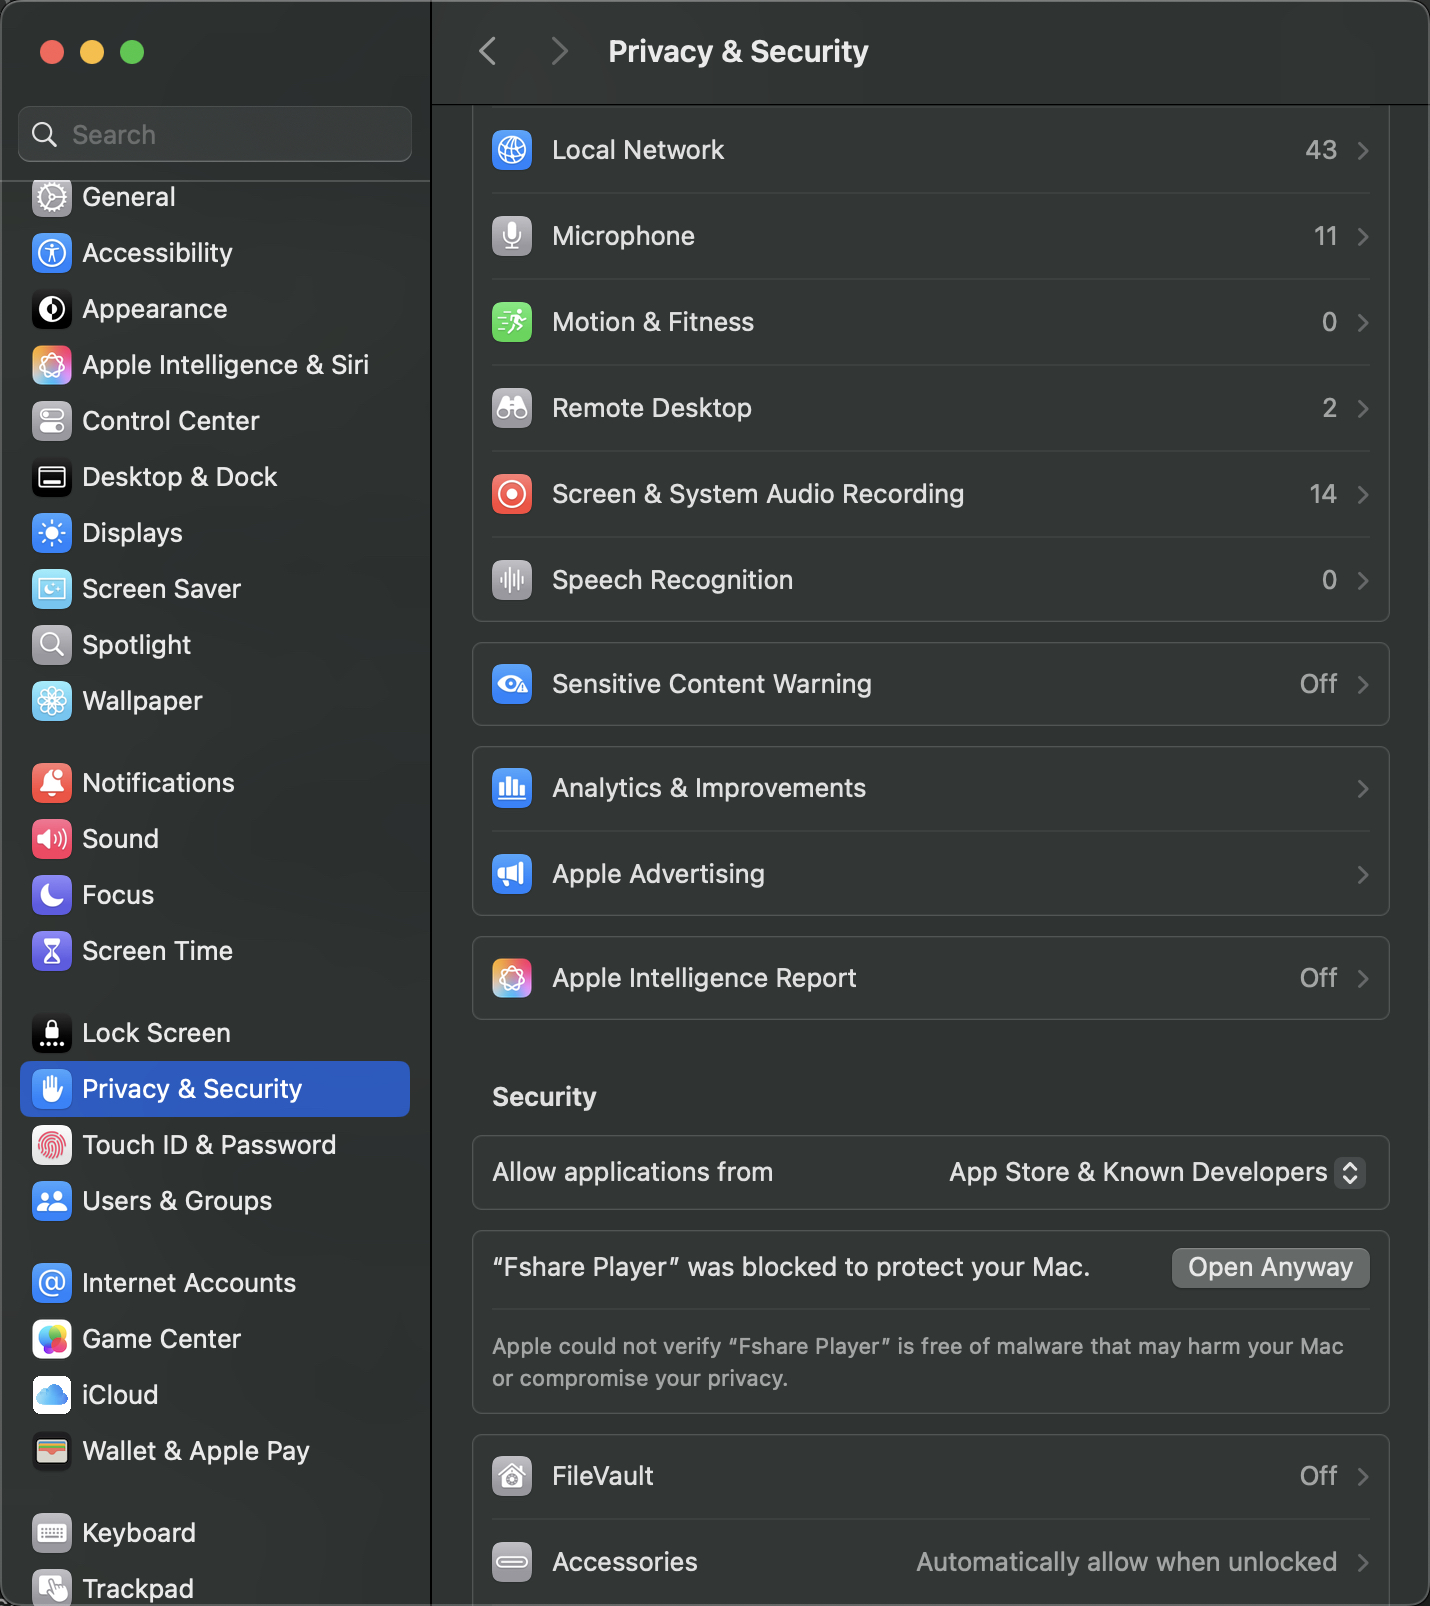Screen dimensions: 1430x1606
Task: Click the Microphone count 11
Action: [x=1325, y=236]
